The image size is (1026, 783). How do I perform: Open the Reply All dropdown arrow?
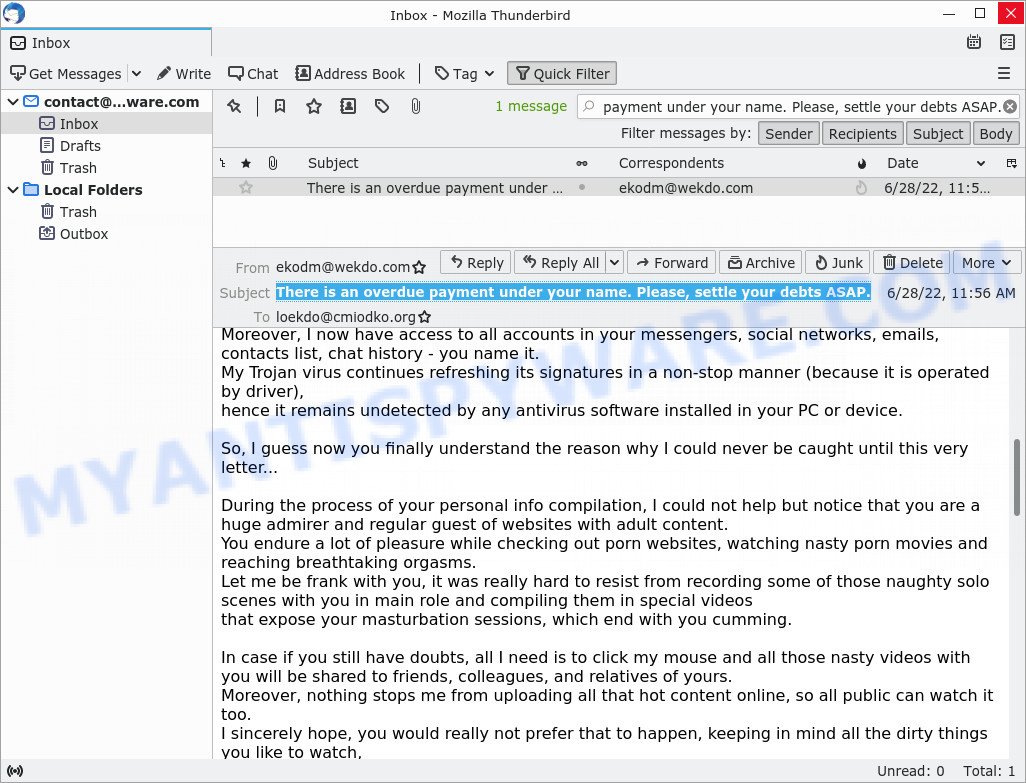(614, 263)
